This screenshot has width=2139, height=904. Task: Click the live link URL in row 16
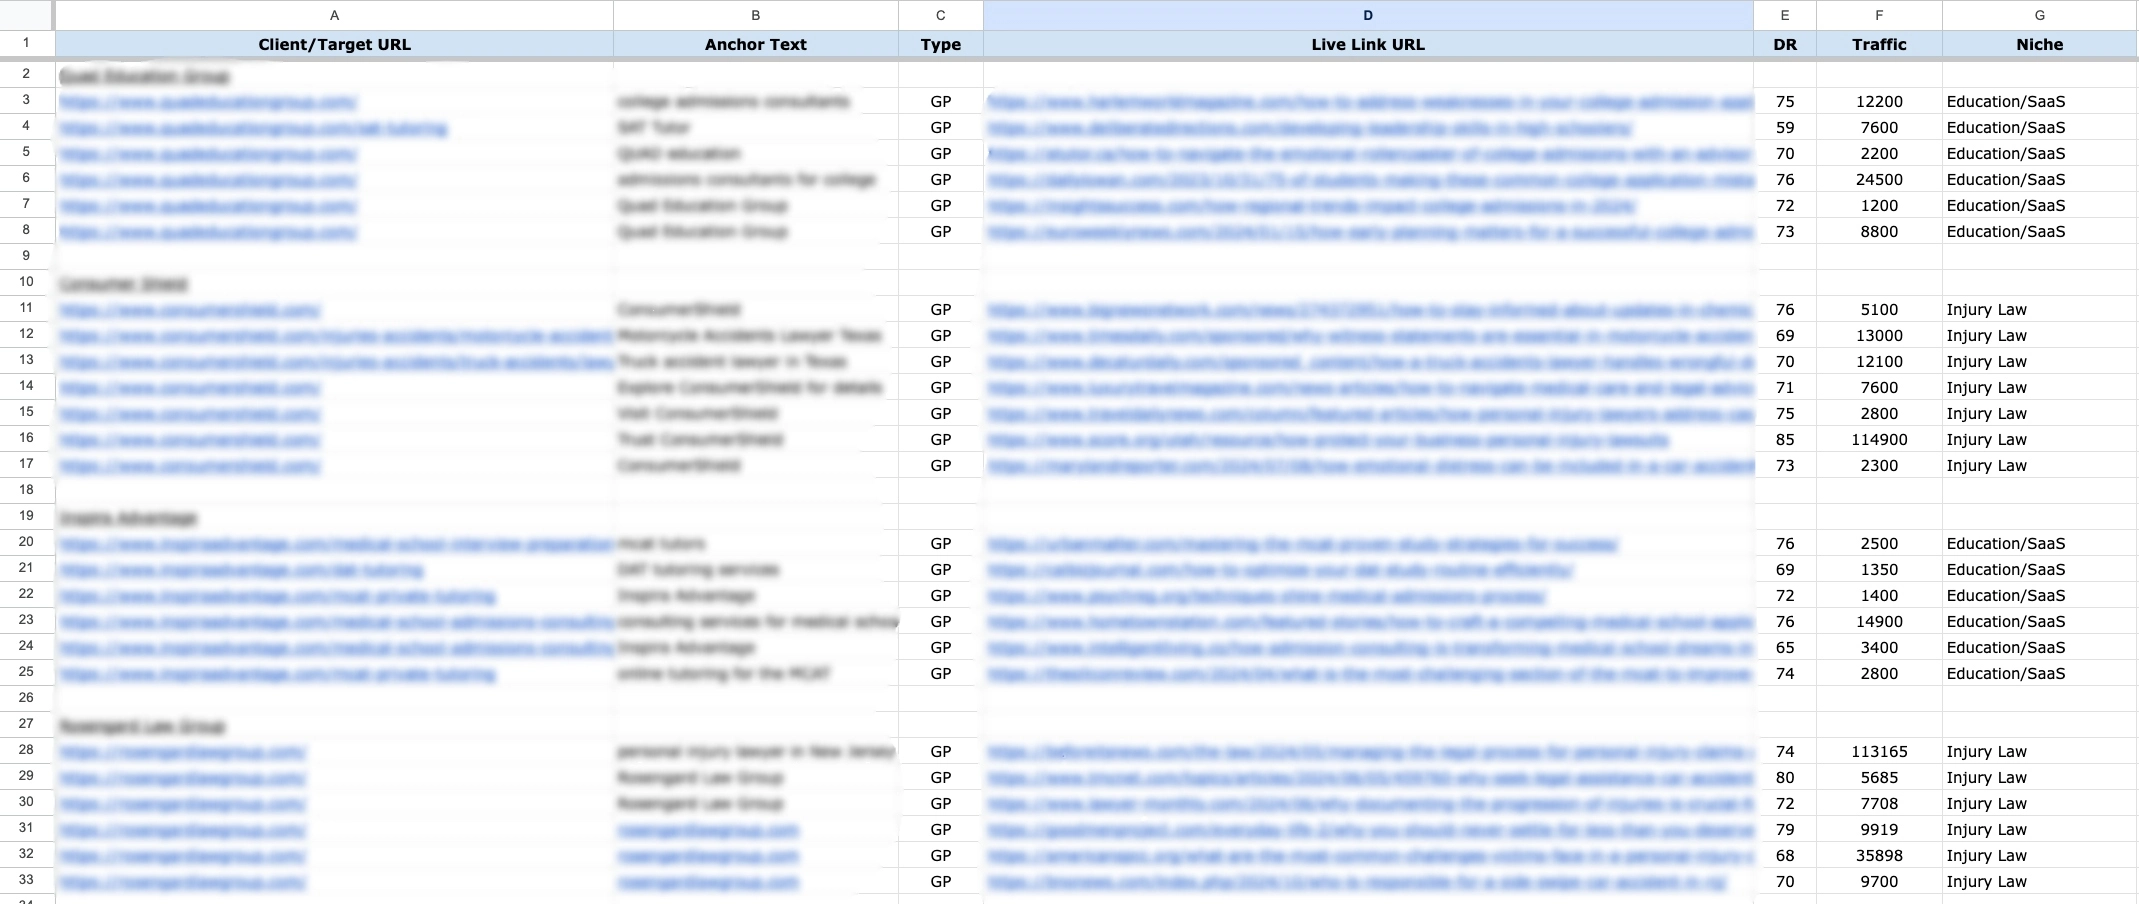point(1328,439)
